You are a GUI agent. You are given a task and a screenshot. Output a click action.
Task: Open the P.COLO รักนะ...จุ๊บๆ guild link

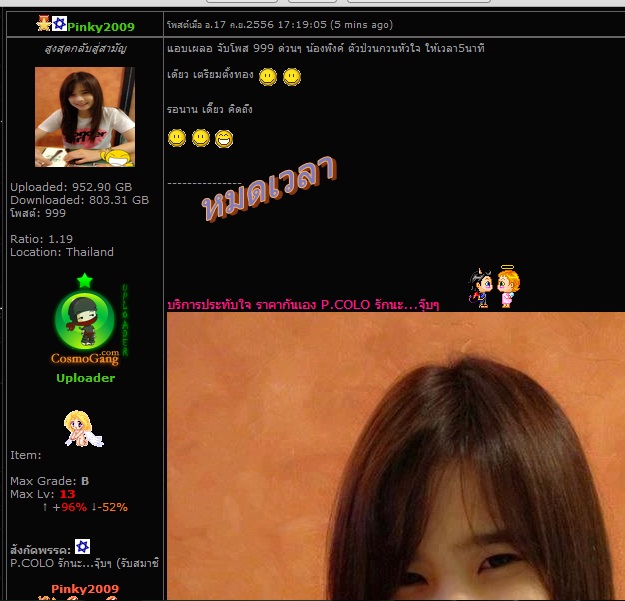85,563
